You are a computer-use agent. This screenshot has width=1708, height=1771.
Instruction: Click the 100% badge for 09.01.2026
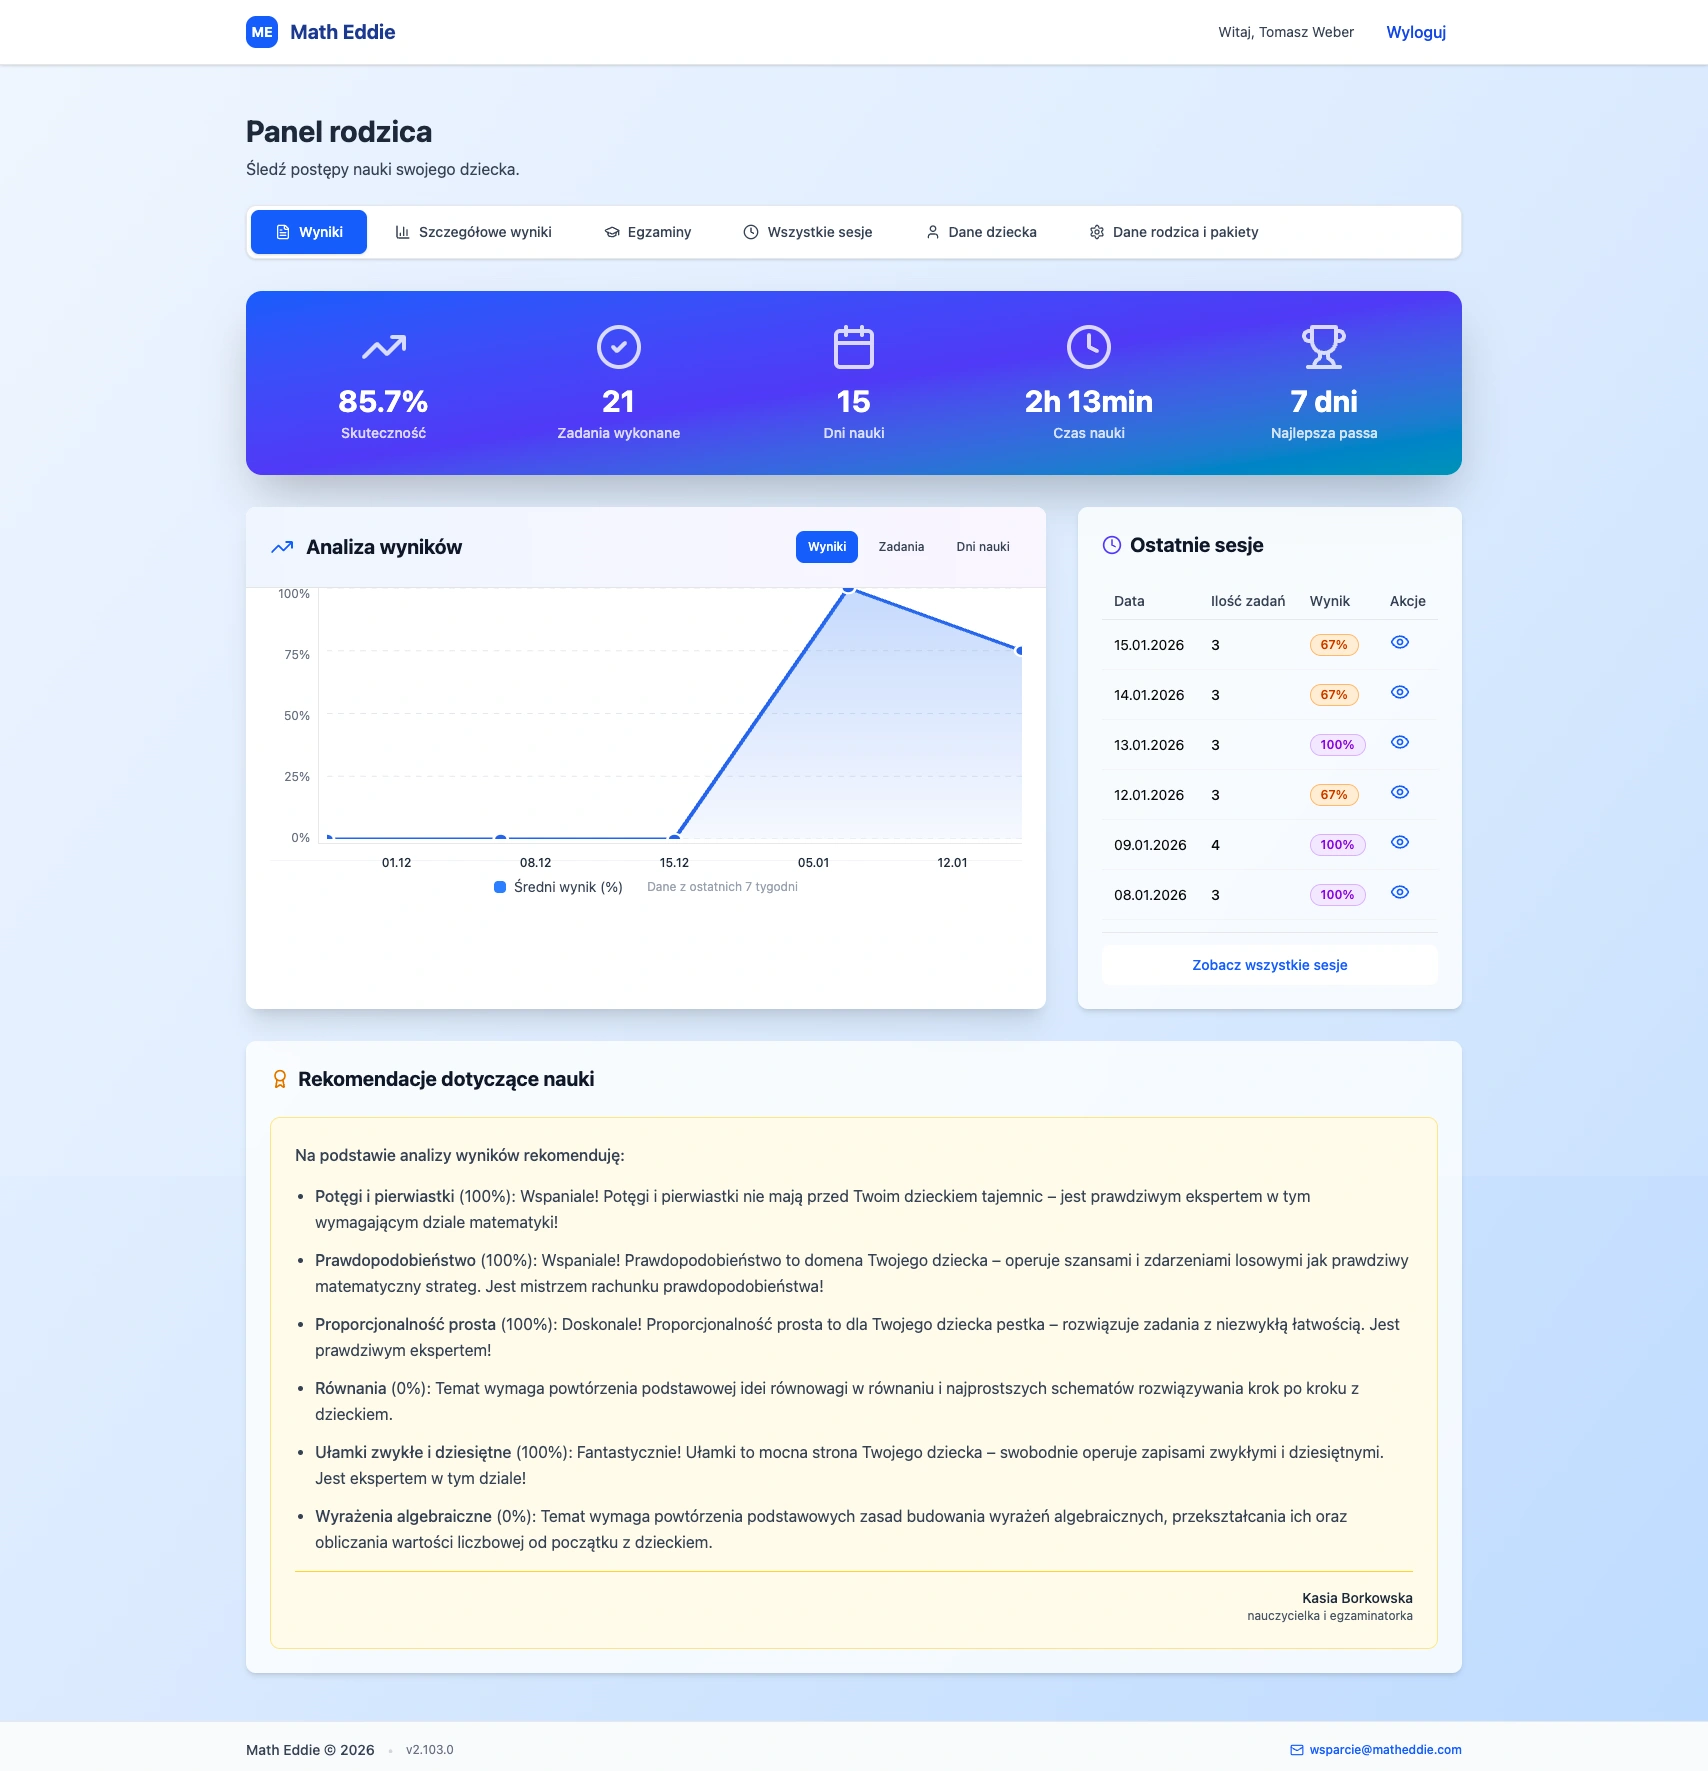1337,845
